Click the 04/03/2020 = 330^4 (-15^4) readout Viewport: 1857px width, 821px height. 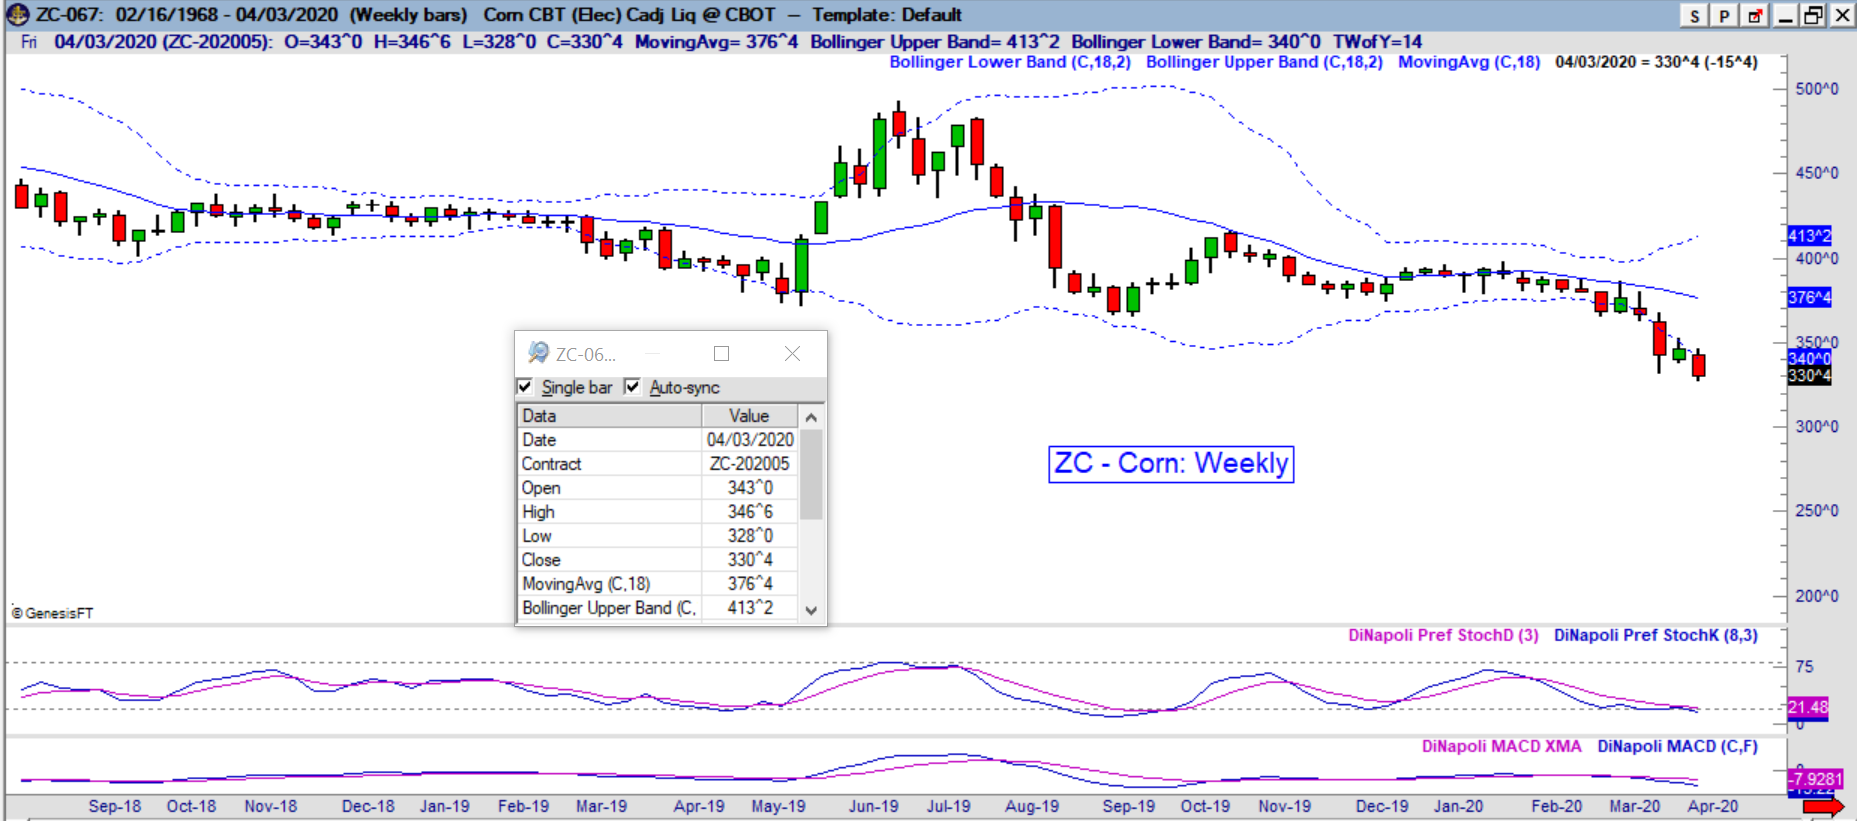point(1656,62)
